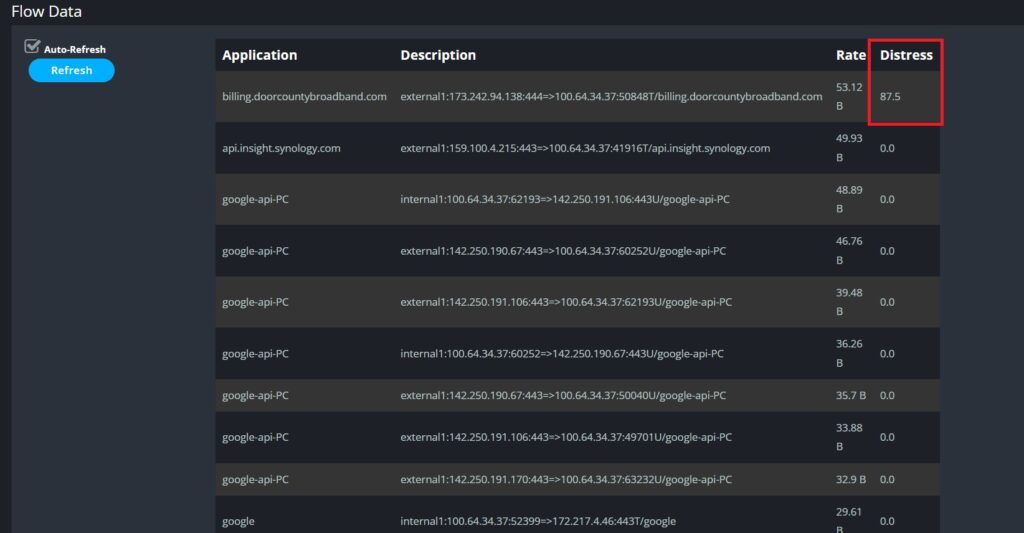Click the 46.76 B rate value
This screenshot has height=533, width=1024.
tap(849, 250)
